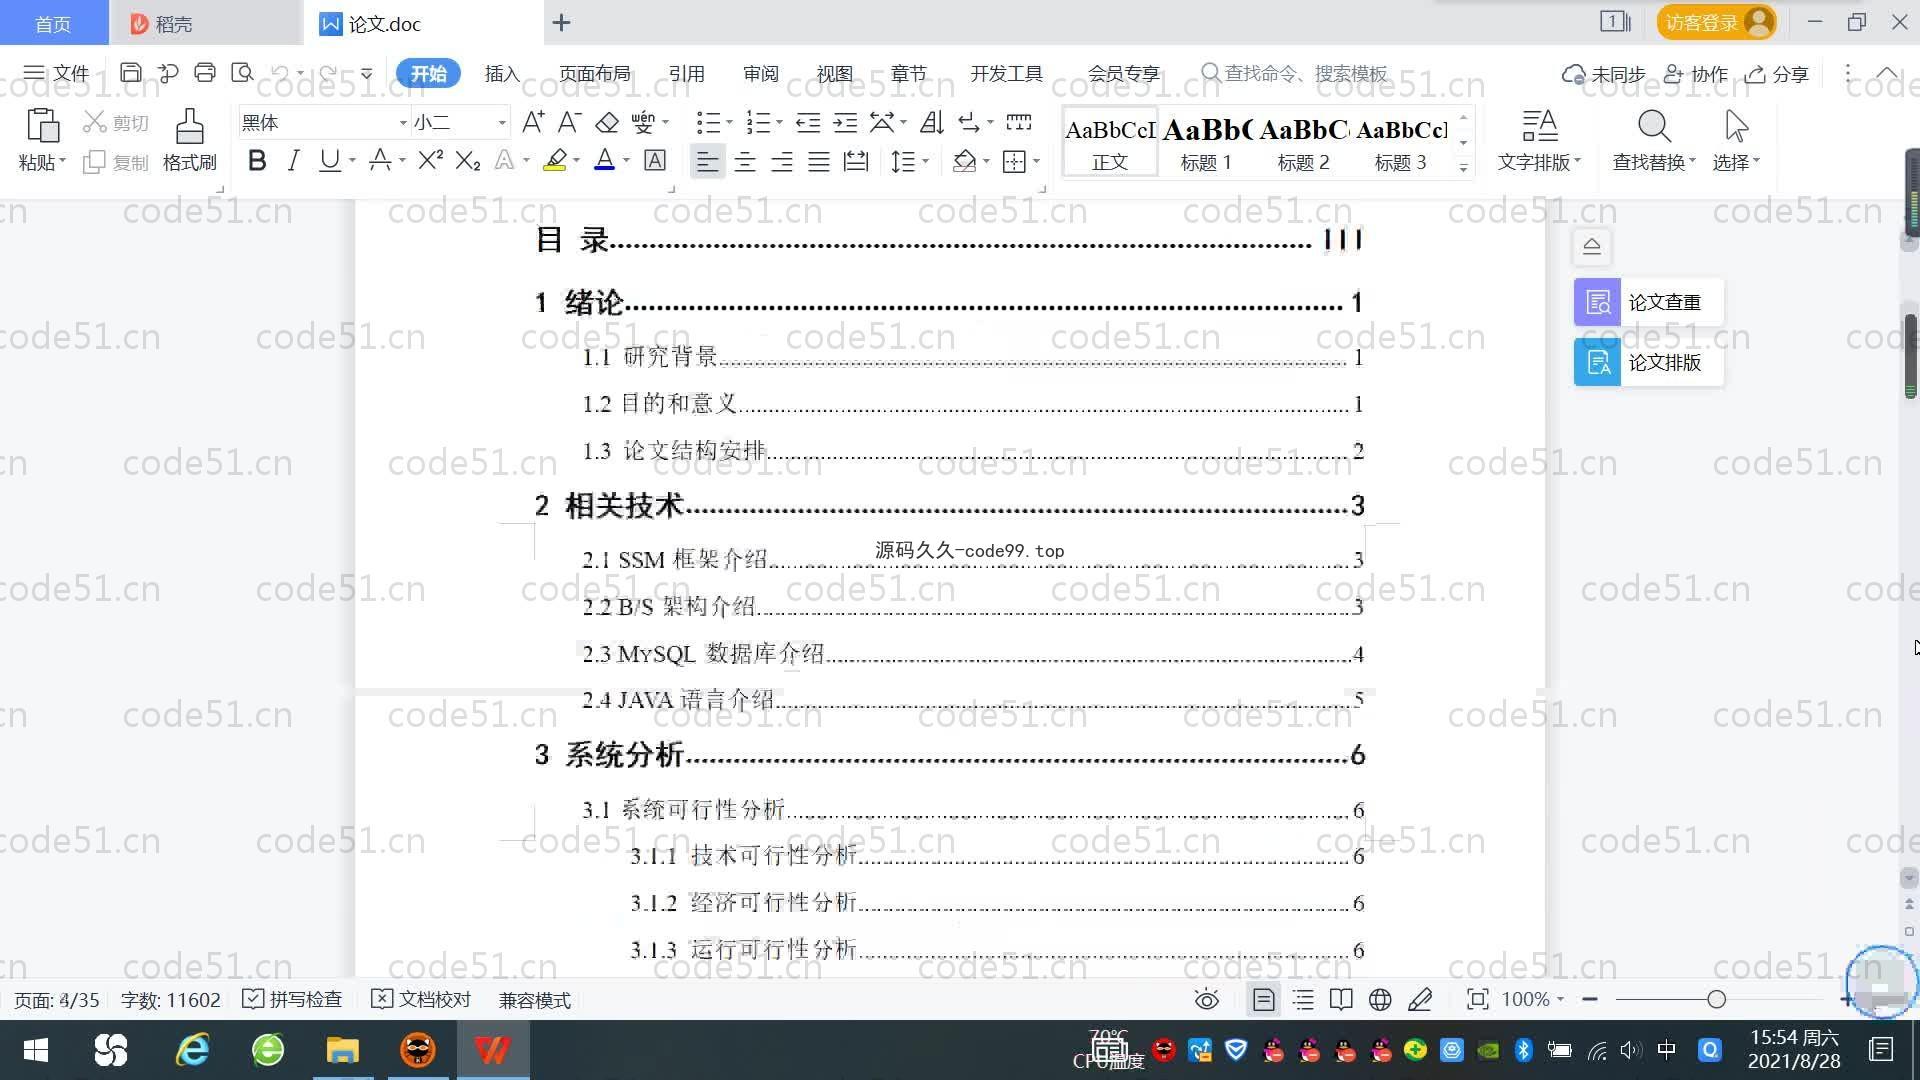1920x1080 pixels.
Task: Open 文字排版 text layout button
Action: [1539, 140]
